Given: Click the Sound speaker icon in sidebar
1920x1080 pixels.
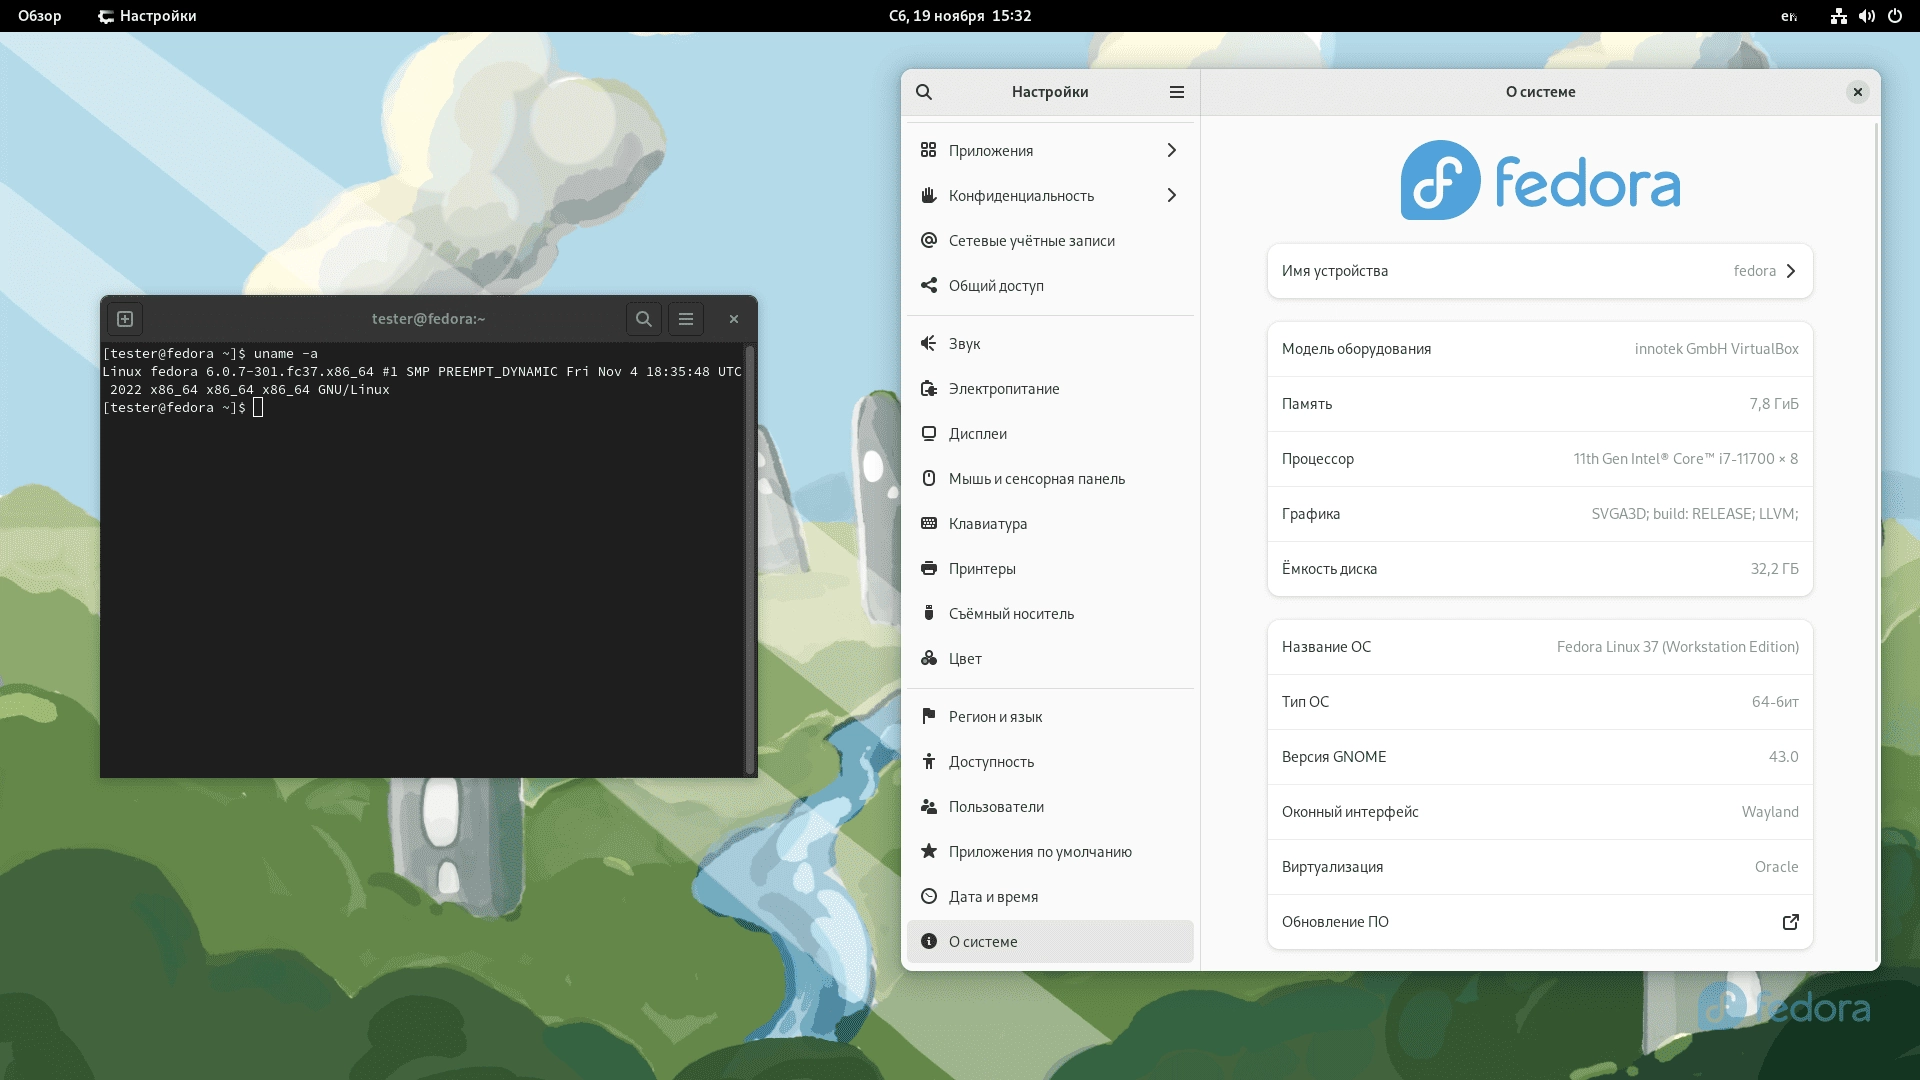Looking at the screenshot, I should click(x=929, y=343).
